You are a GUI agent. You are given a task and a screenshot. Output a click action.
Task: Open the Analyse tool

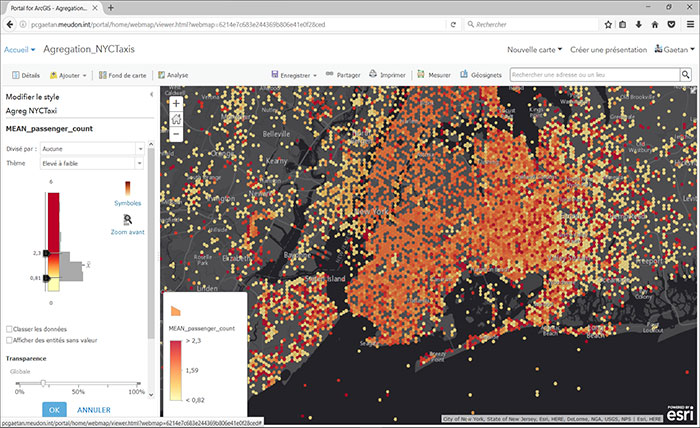(x=173, y=75)
